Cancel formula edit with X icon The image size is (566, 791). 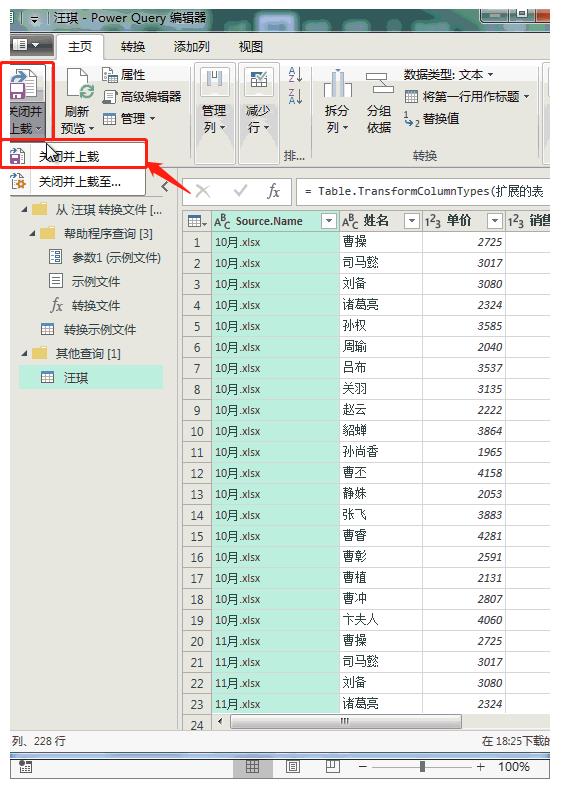(203, 191)
